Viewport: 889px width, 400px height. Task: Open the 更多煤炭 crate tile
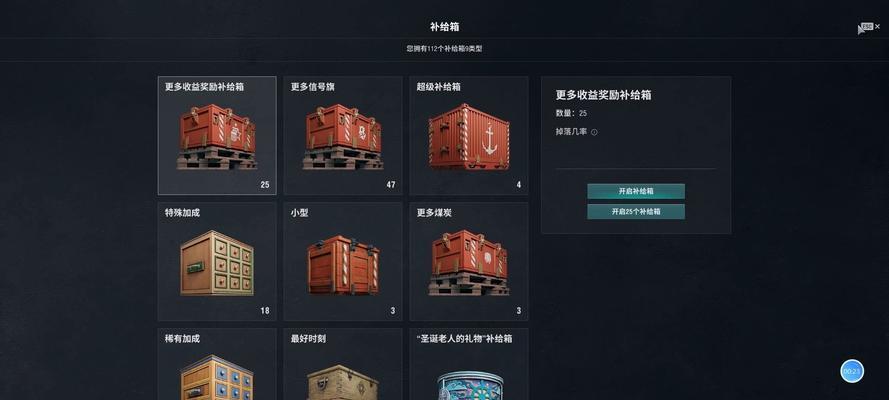(x=469, y=261)
